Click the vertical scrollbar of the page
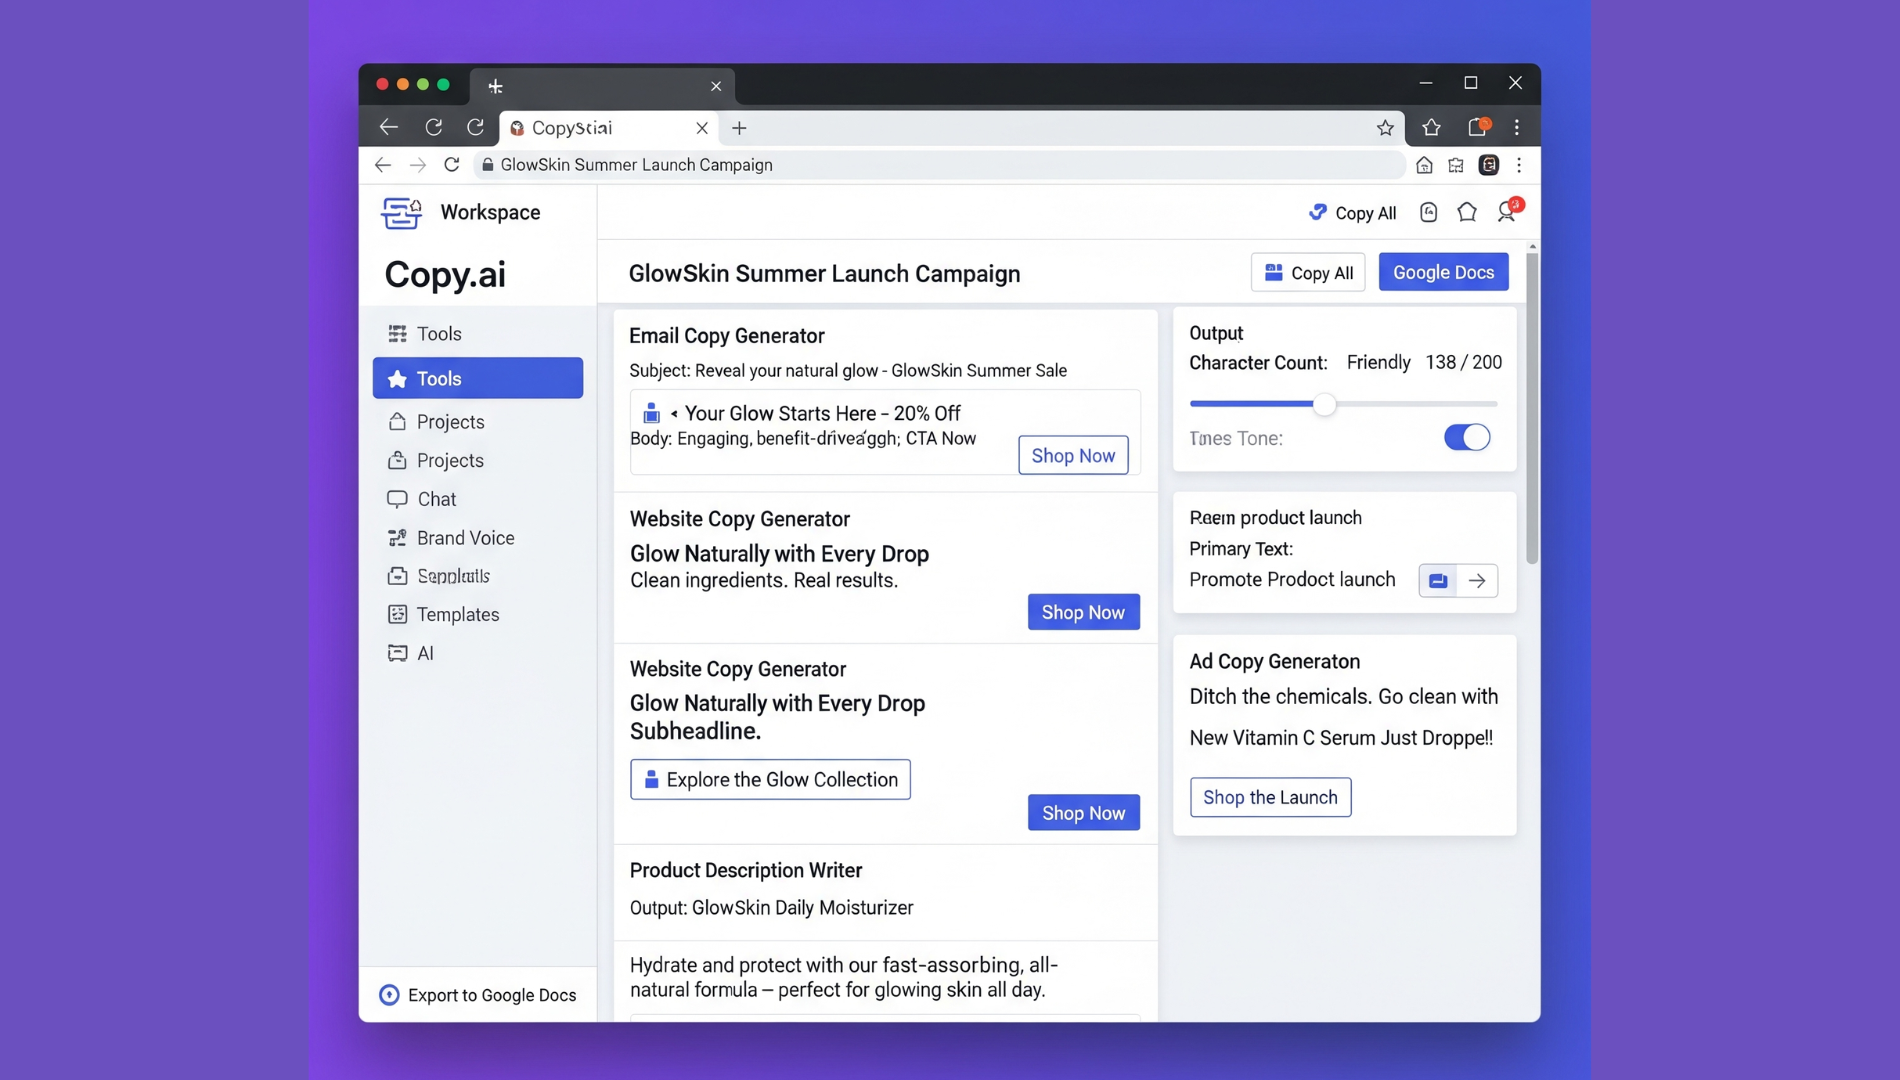Screen dimensions: 1900x1080 click(1532, 408)
